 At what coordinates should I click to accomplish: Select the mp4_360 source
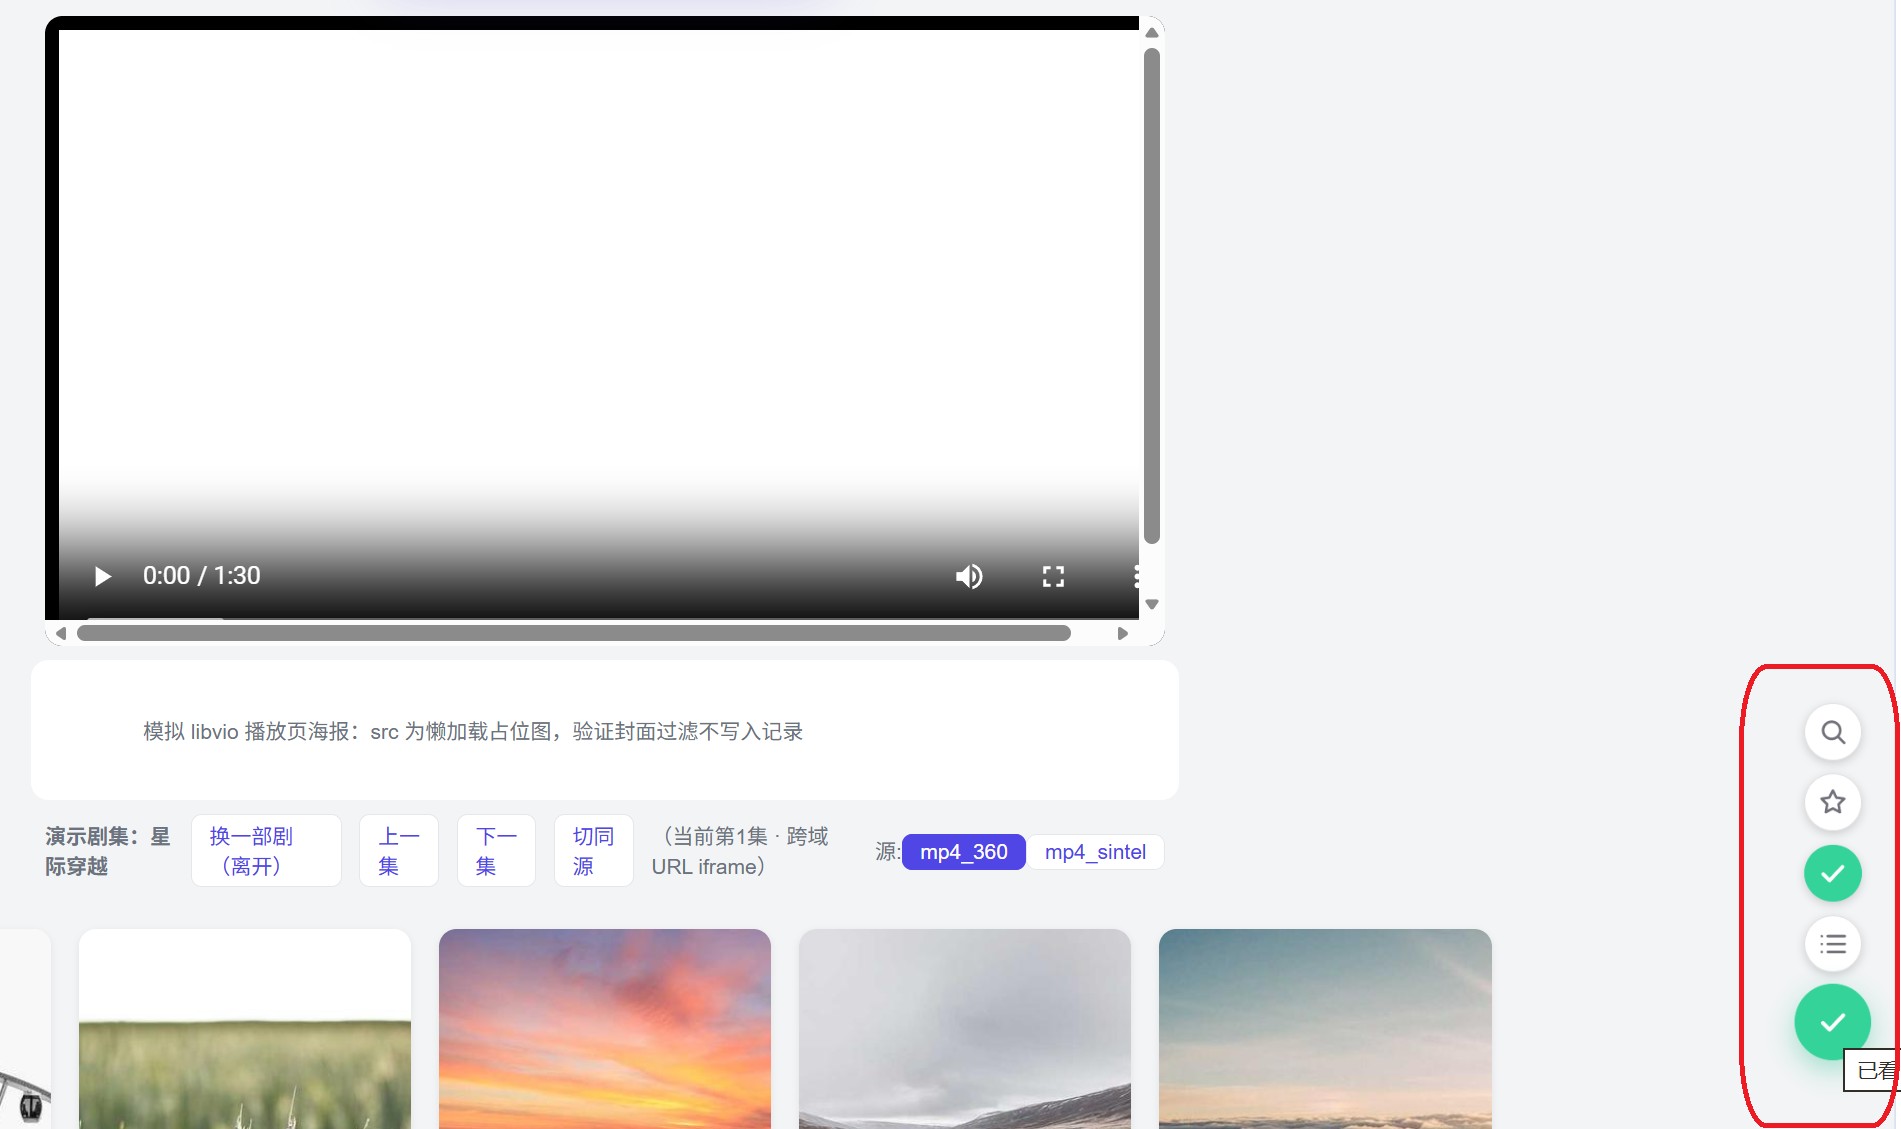(964, 852)
